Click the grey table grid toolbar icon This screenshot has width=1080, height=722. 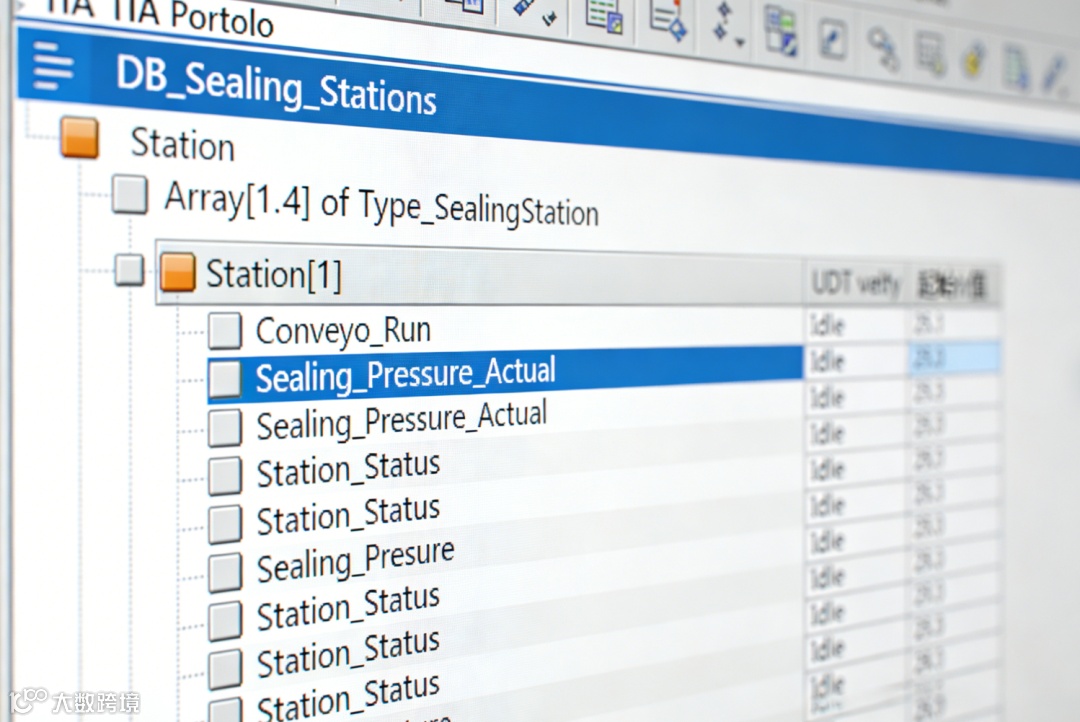point(930,54)
